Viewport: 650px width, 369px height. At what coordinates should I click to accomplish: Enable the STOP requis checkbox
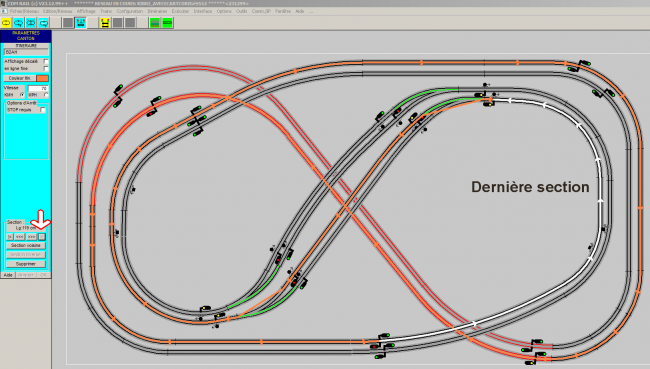coord(43,110)
